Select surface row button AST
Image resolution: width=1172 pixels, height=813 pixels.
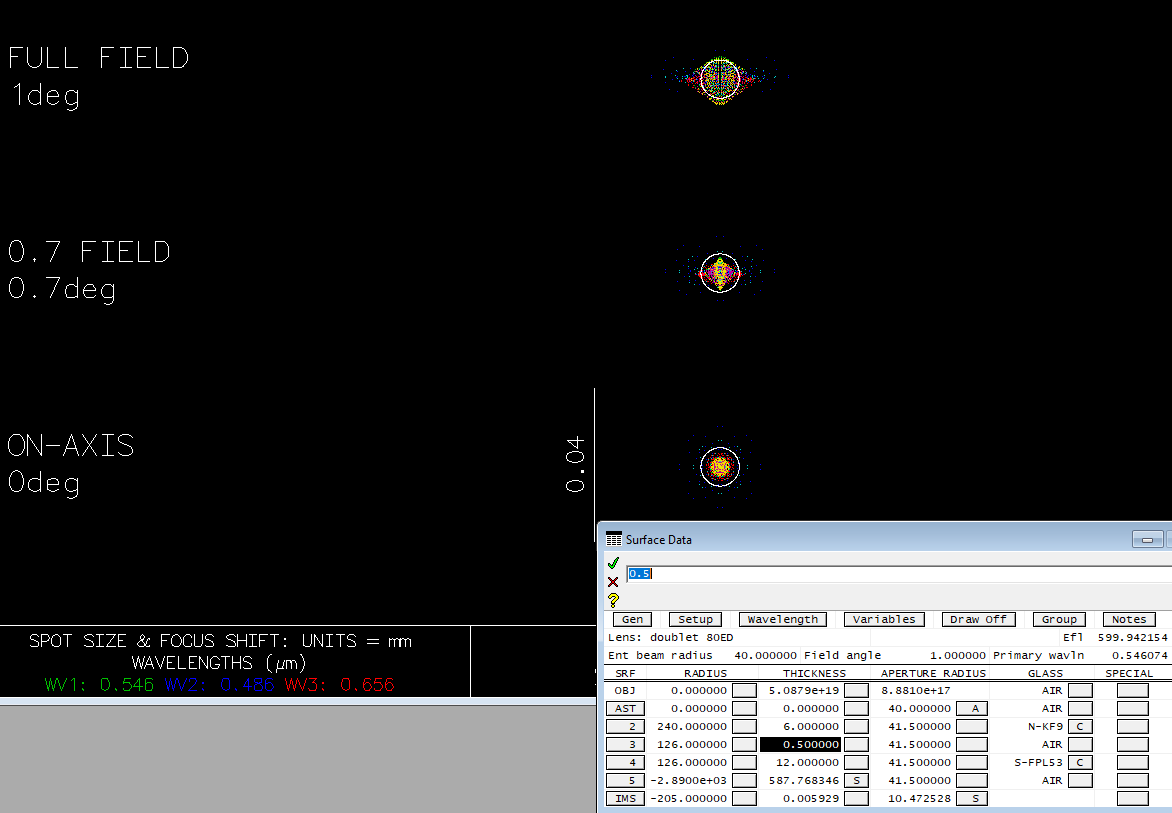[626, 708]
